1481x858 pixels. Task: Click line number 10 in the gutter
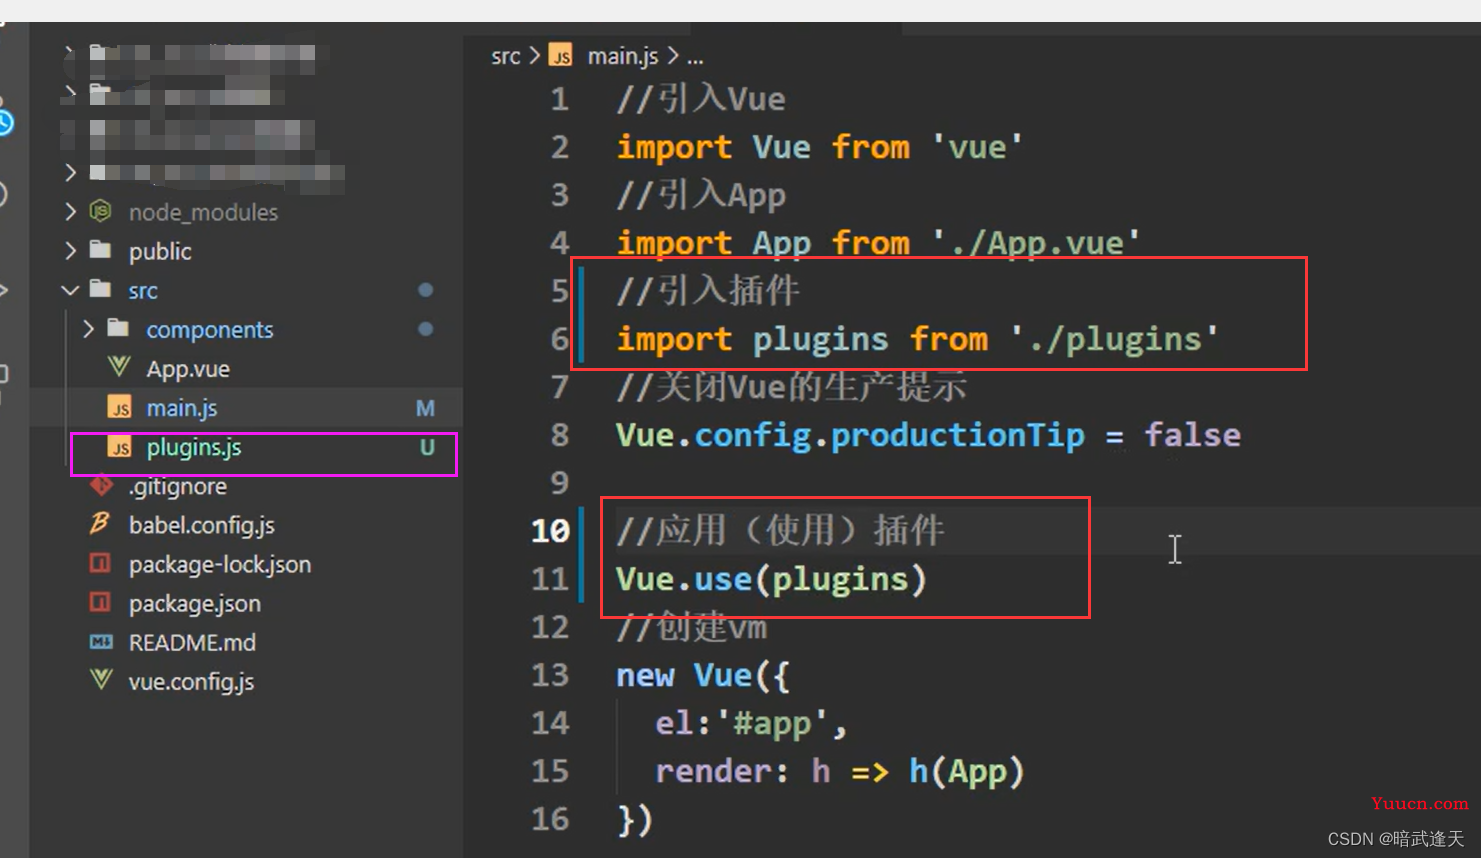tap(550, 531)
